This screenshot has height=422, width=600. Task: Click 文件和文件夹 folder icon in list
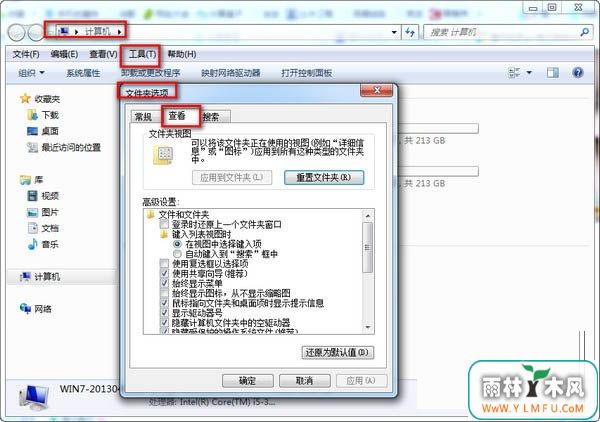(150, 215)
